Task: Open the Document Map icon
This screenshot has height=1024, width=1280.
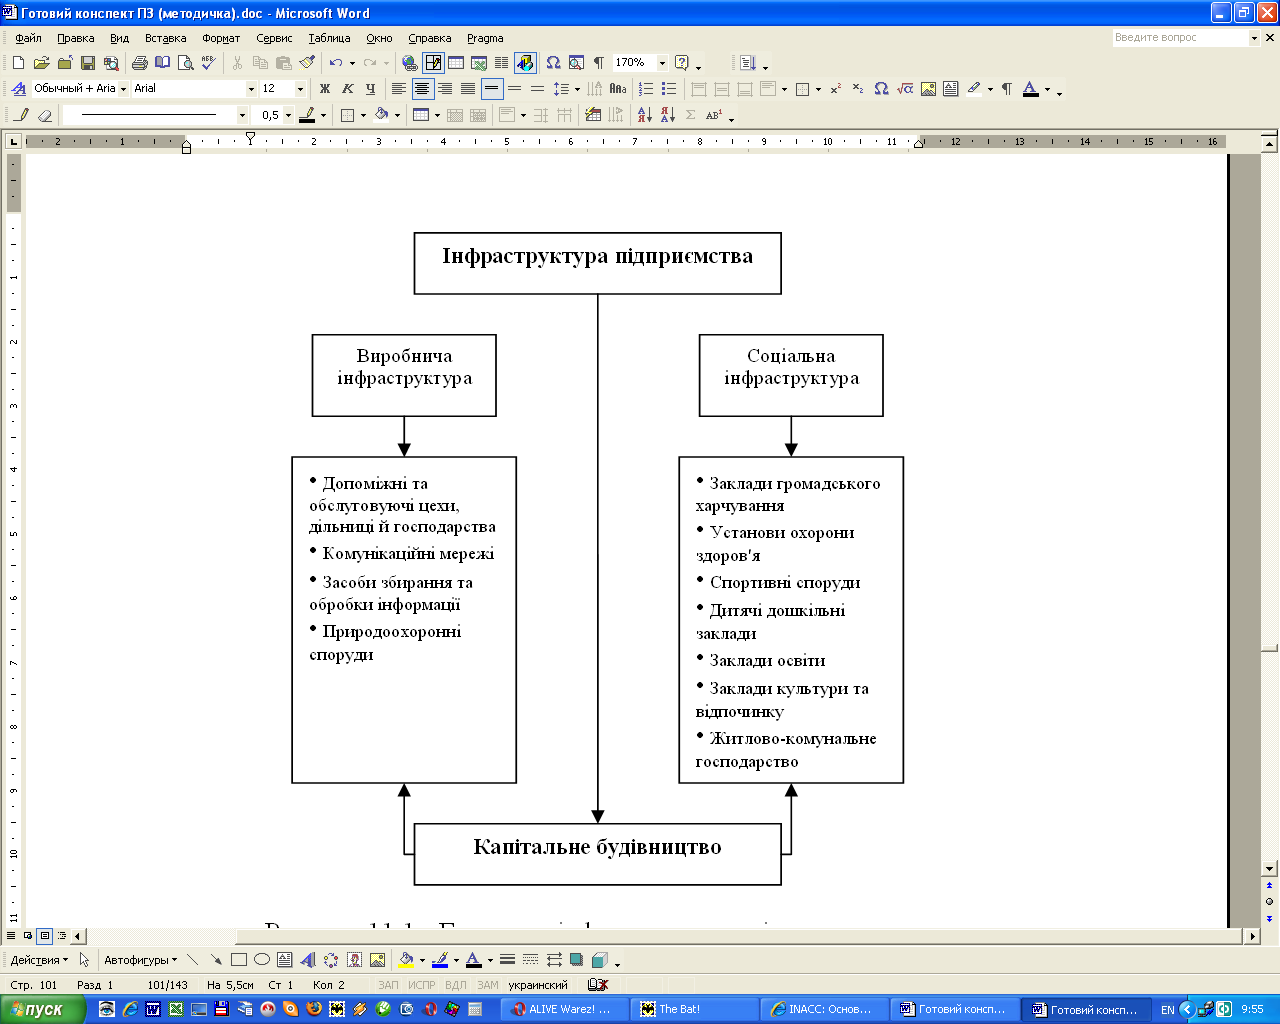Action: [576, 63]
